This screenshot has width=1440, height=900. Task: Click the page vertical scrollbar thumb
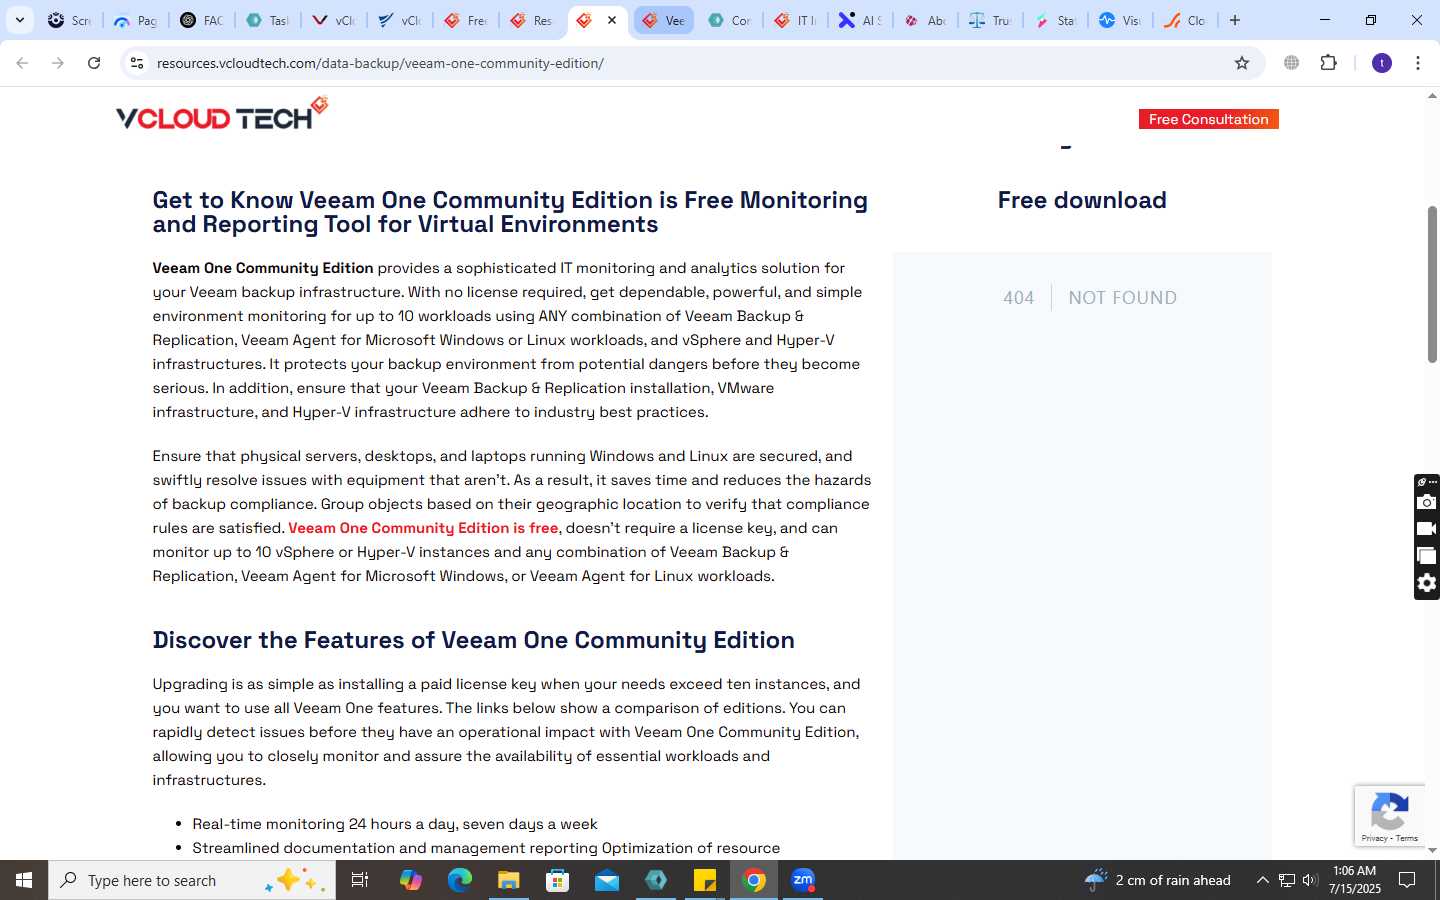[1432, 284]
